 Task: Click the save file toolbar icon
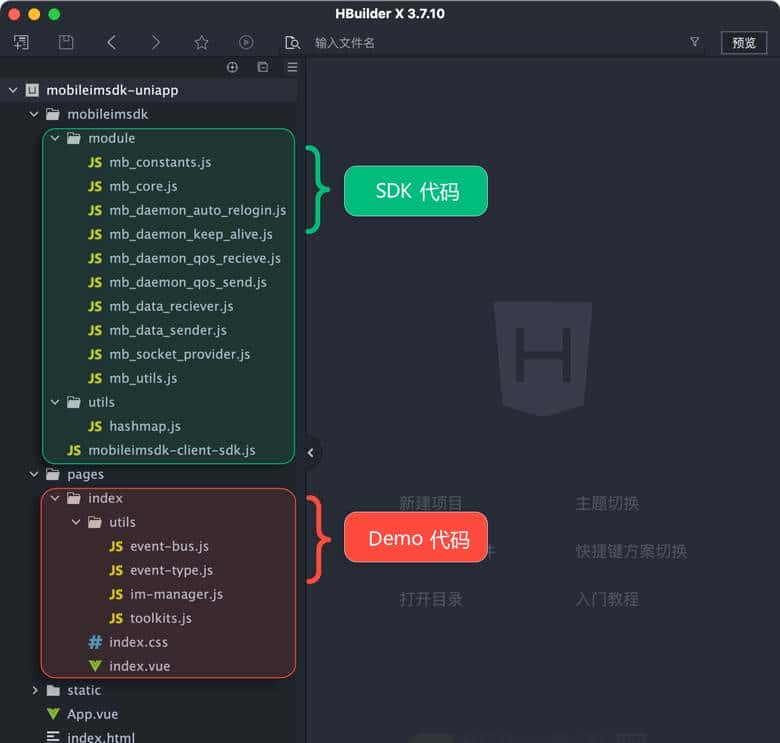[x=66, y=42]
